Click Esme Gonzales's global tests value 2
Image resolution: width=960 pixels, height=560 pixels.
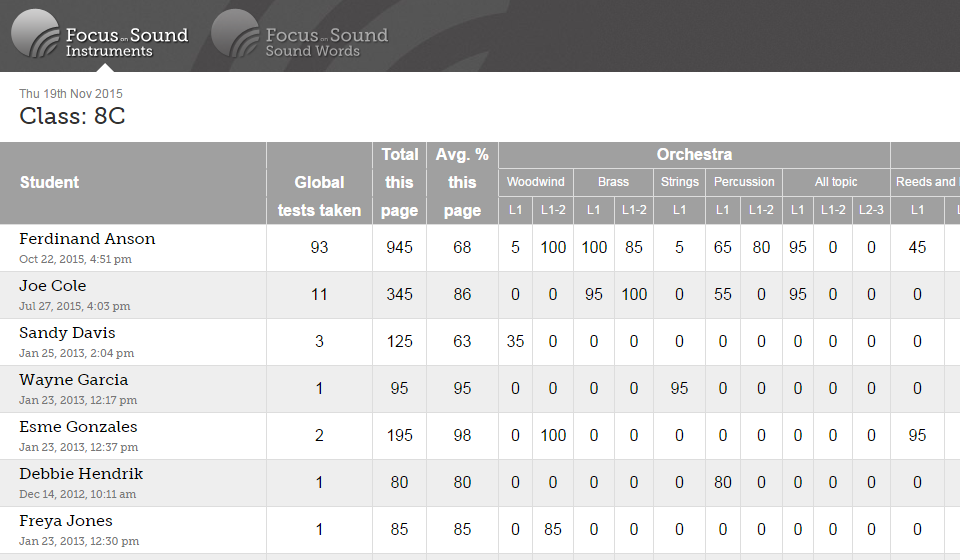[319, 436]
